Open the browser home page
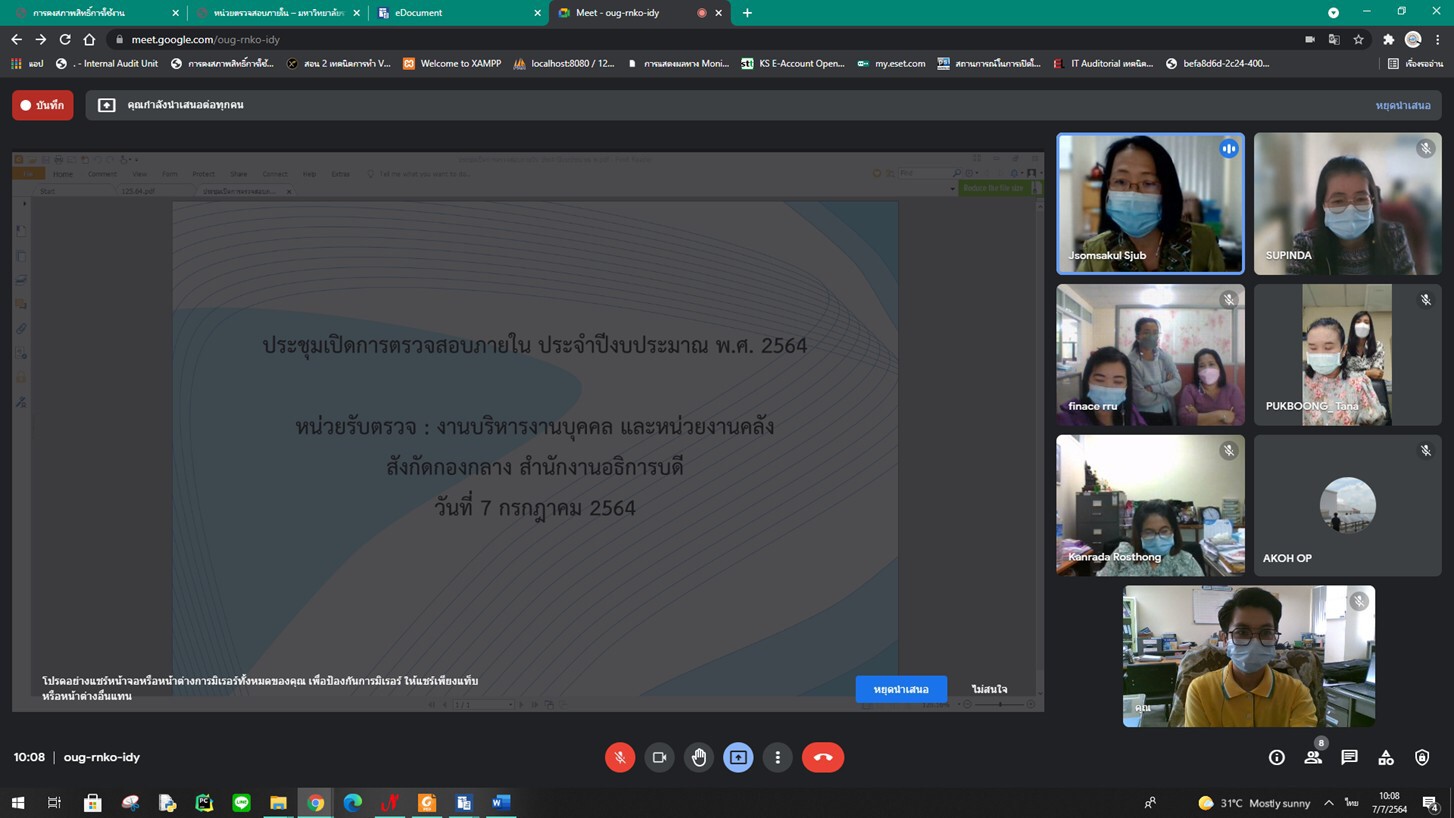 [89, 39]
